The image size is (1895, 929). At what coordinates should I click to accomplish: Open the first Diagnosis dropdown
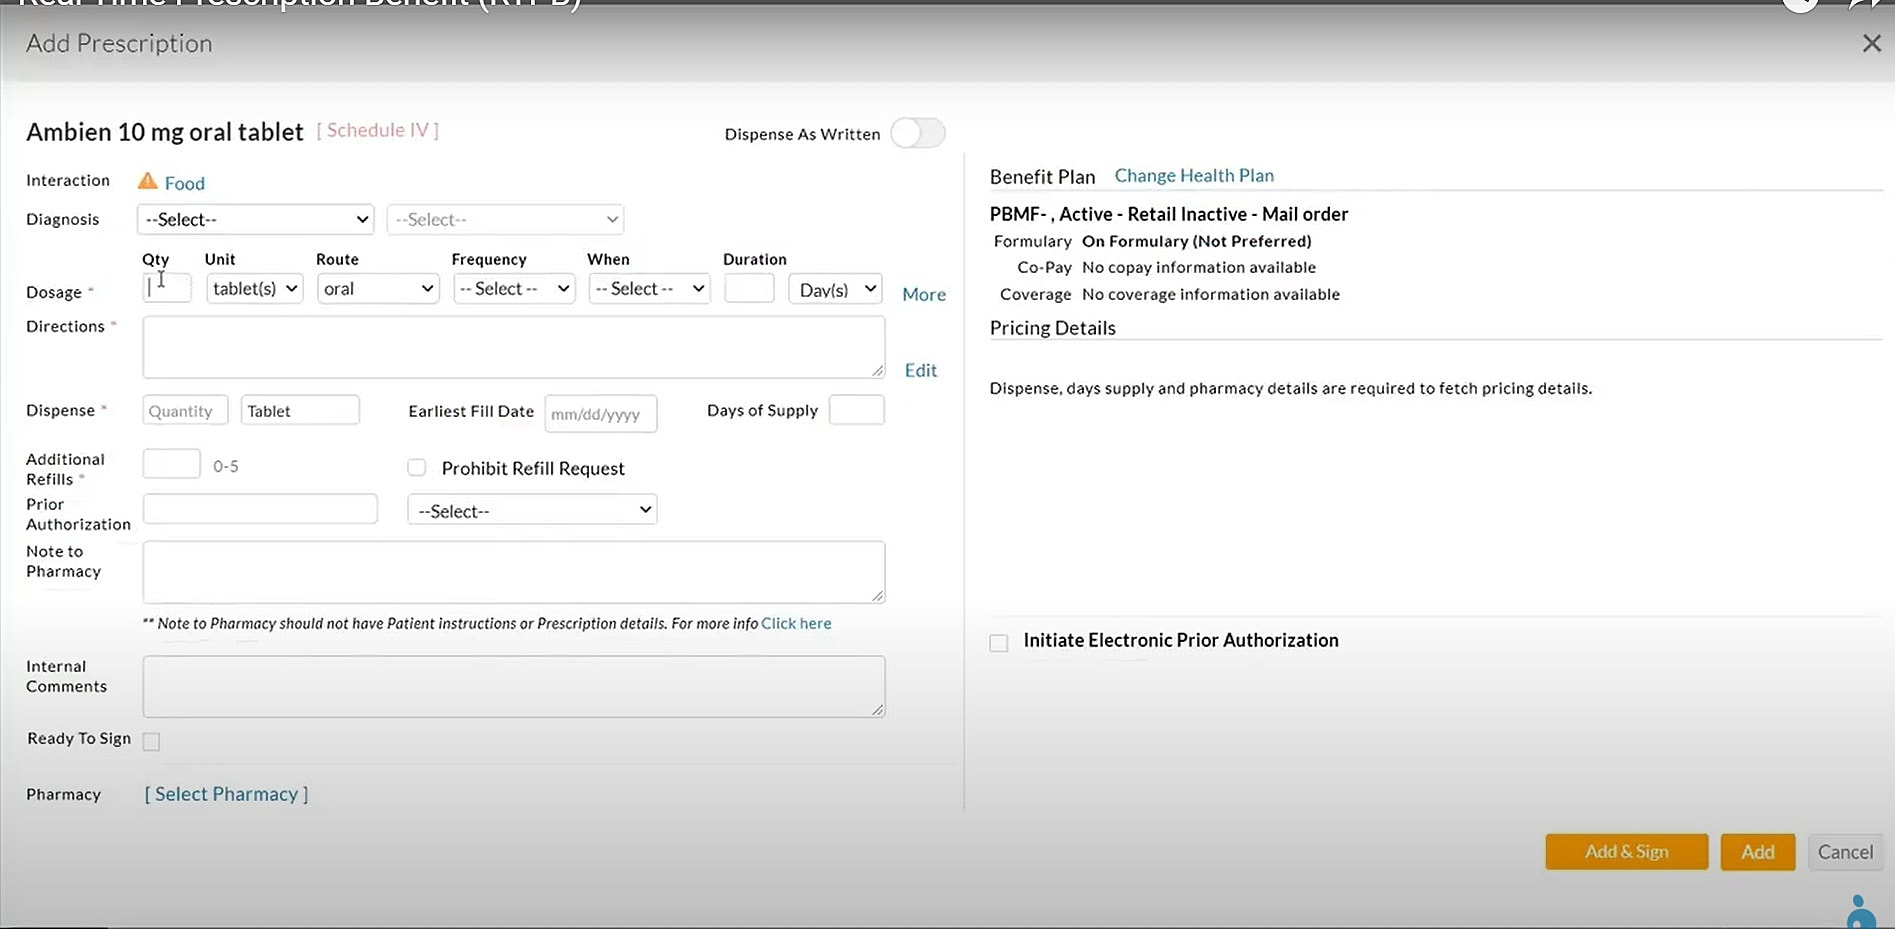point(256,219)
